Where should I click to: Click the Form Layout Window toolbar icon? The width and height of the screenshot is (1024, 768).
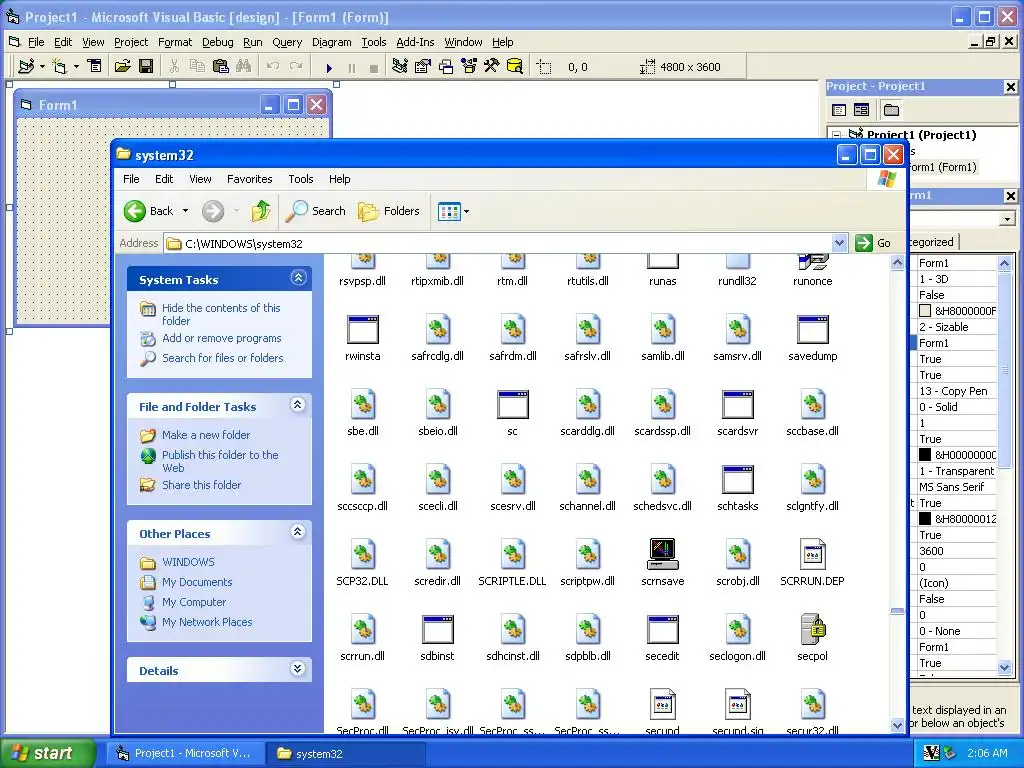[445, 66]
